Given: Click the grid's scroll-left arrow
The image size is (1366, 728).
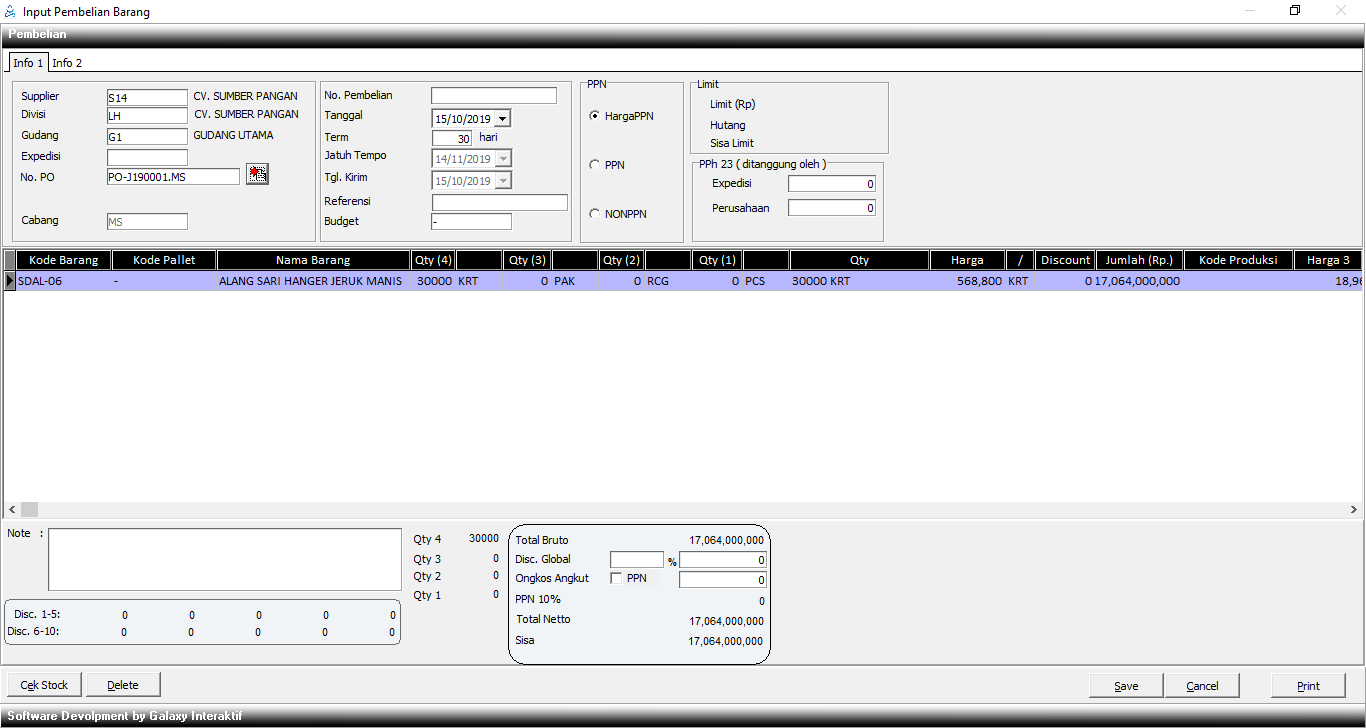Looking at the screenshot, I should [11, 509].
